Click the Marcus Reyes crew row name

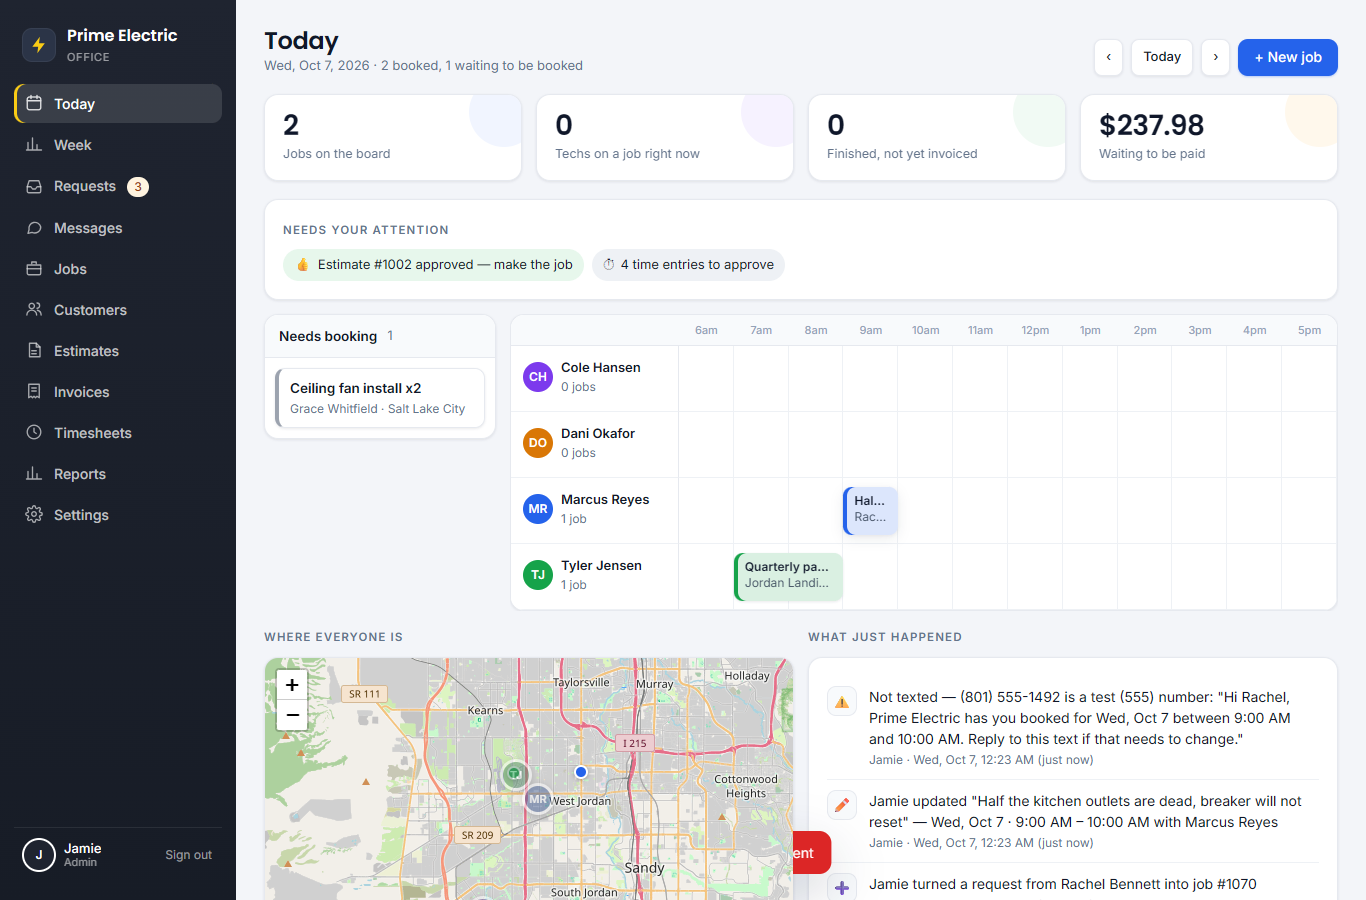[x=605, y=500]
